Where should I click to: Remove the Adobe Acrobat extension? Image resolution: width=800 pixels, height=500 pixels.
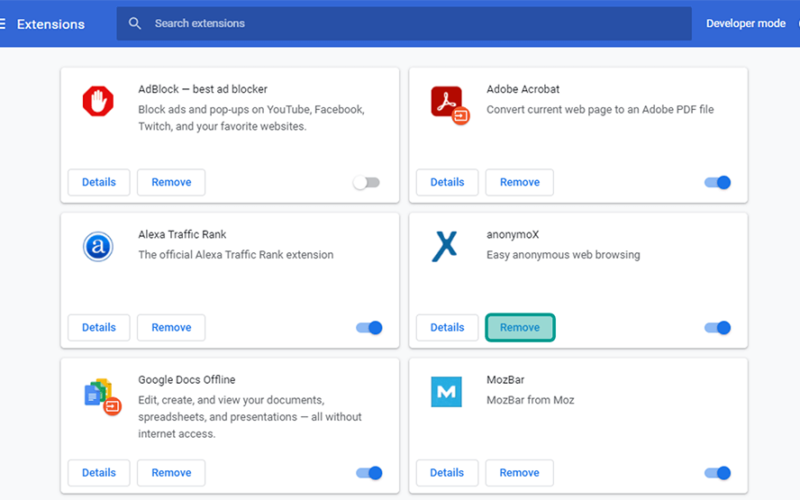[519, 182]
